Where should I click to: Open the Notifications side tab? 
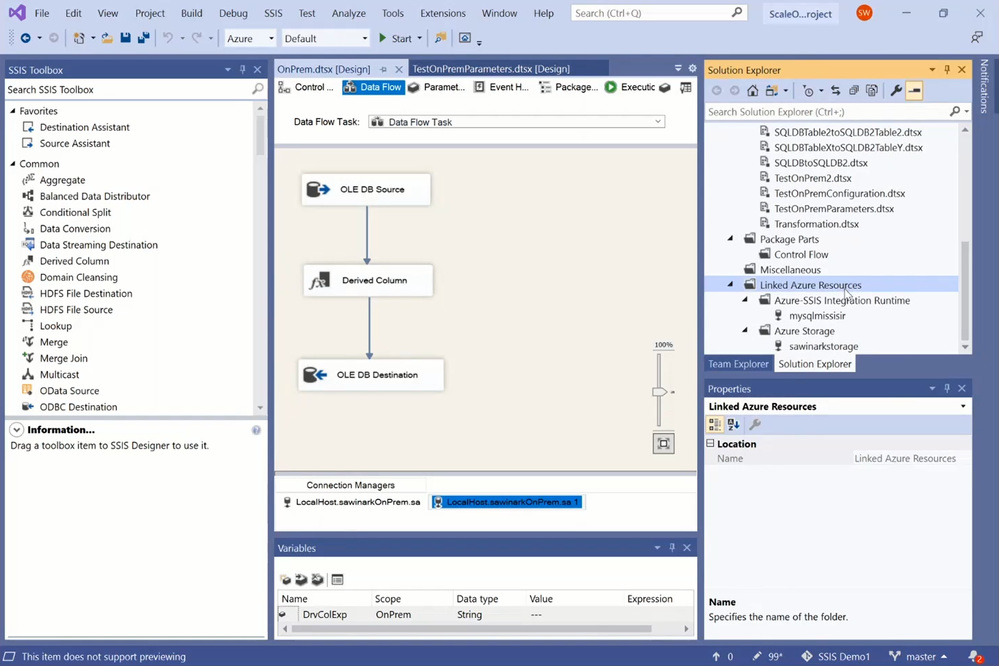point(984,86)
